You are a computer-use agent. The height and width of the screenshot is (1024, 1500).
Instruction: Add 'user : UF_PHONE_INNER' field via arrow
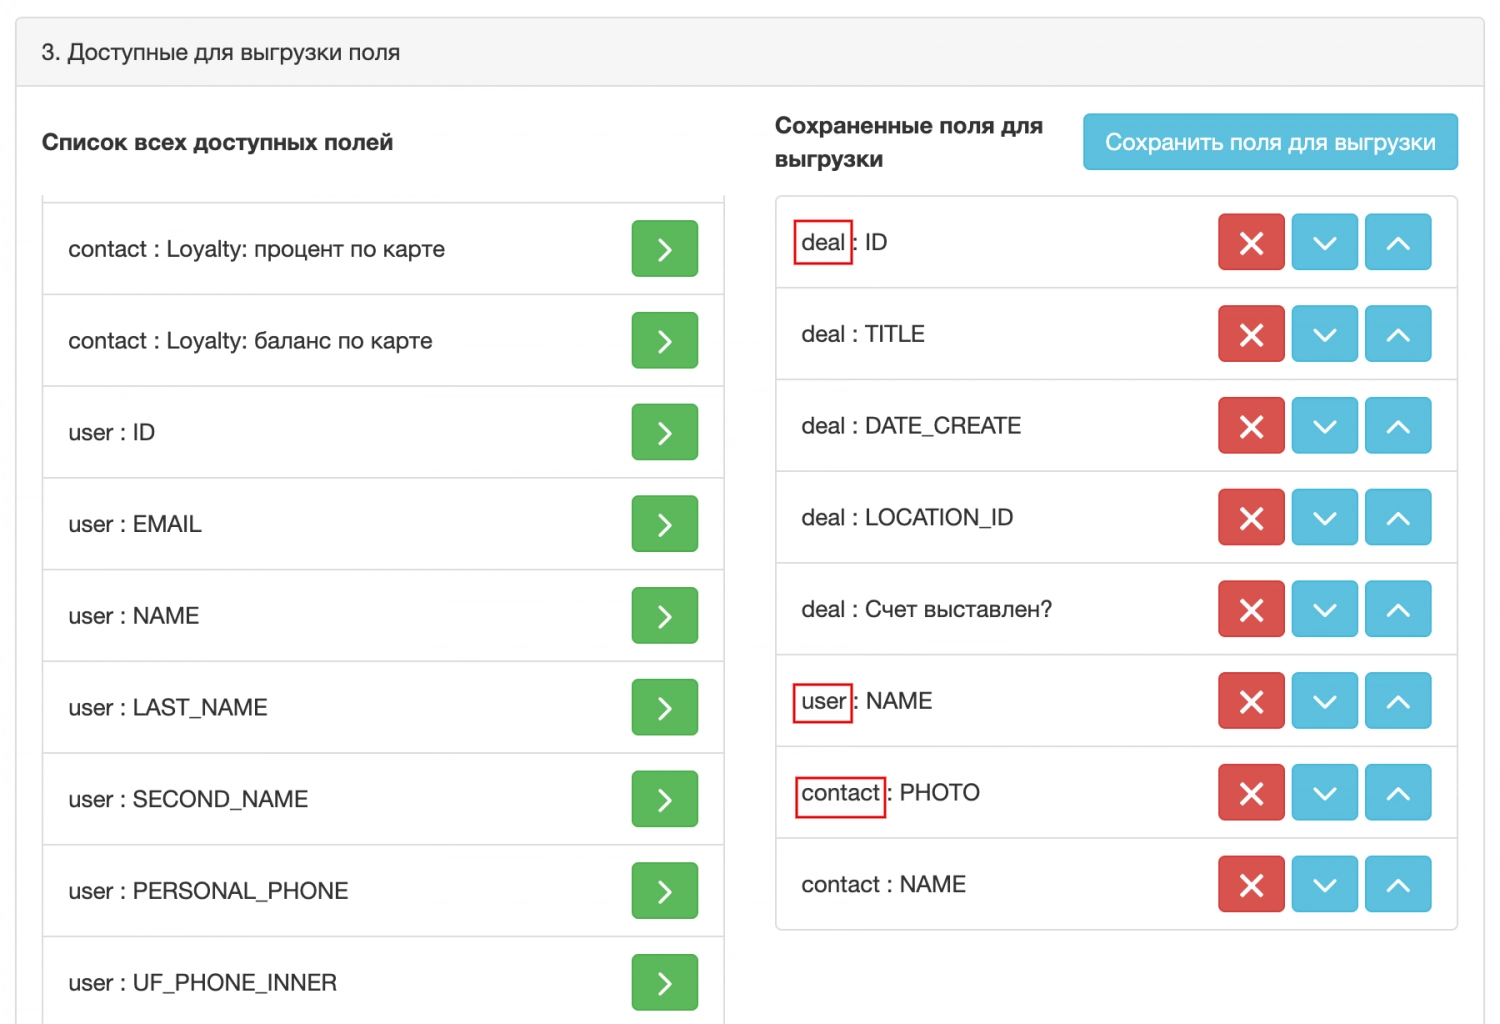coord(664,983)
